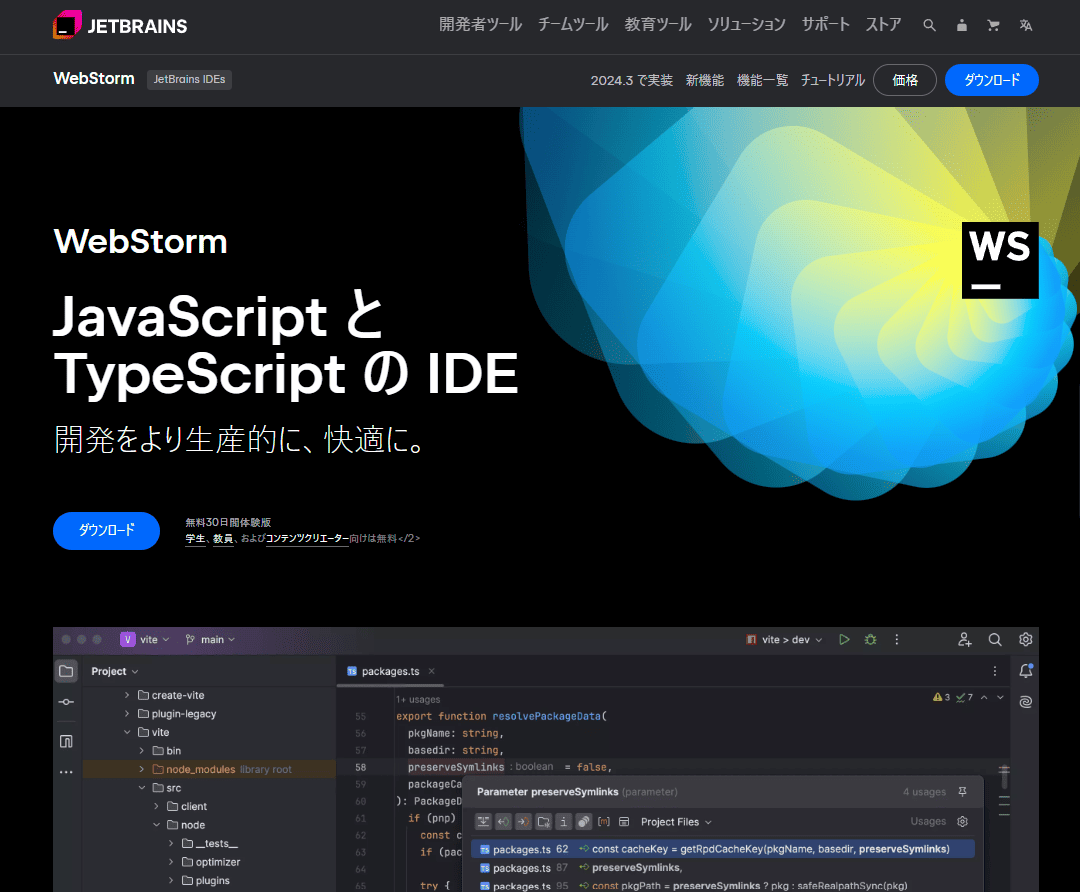Click the JetBrains logo
1080x892 pixels.
point(120,25)
